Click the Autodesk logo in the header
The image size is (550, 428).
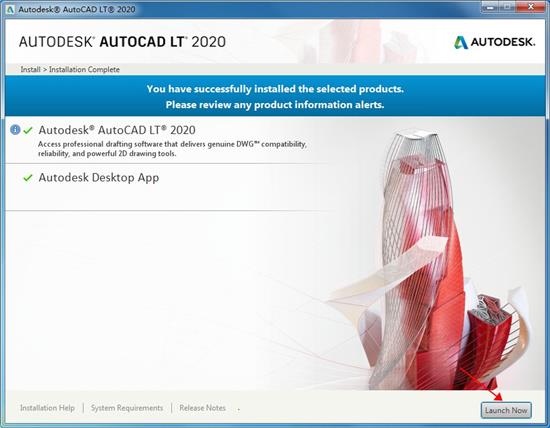point(495,42)
